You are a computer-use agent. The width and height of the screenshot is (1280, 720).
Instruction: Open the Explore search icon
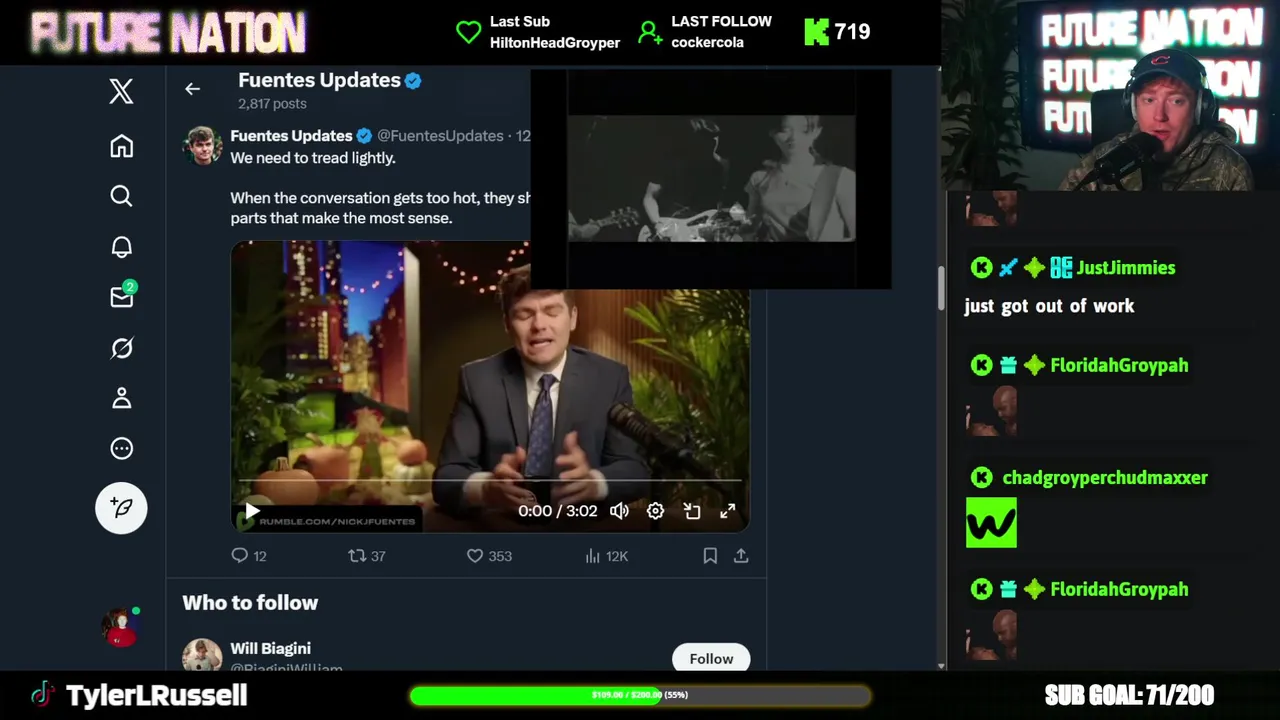click(121, 196)
